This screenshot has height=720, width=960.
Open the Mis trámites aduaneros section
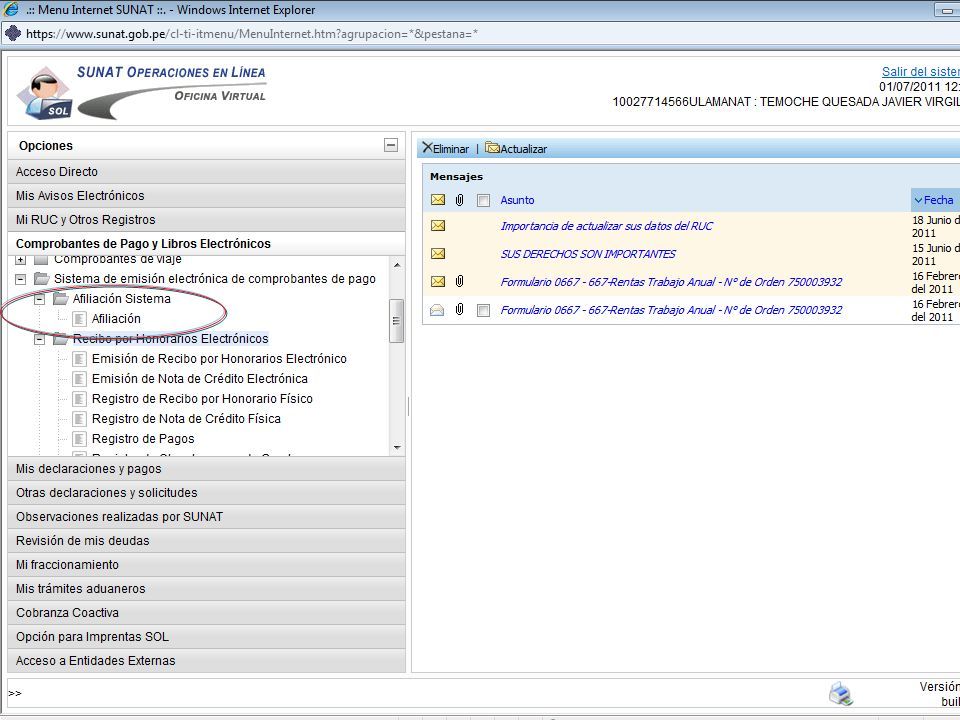(206, 589)
